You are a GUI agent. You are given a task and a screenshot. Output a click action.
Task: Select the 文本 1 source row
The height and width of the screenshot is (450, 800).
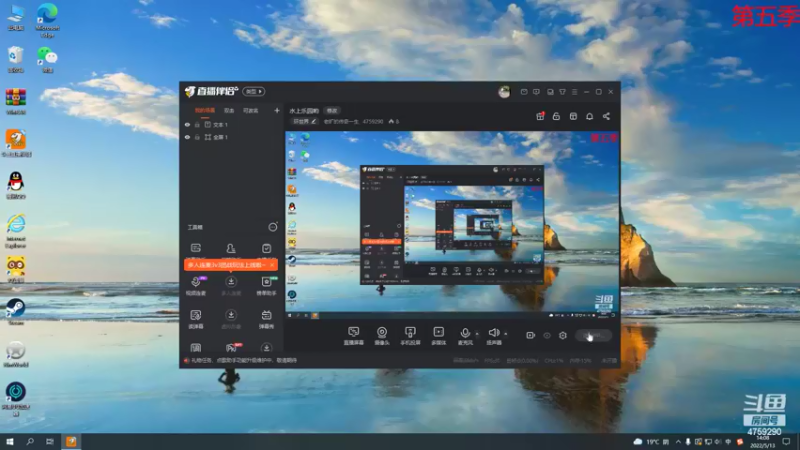click(232, 124)
